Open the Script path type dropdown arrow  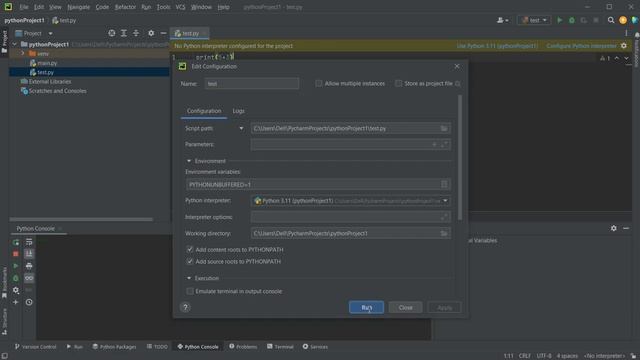coord(241,128)
